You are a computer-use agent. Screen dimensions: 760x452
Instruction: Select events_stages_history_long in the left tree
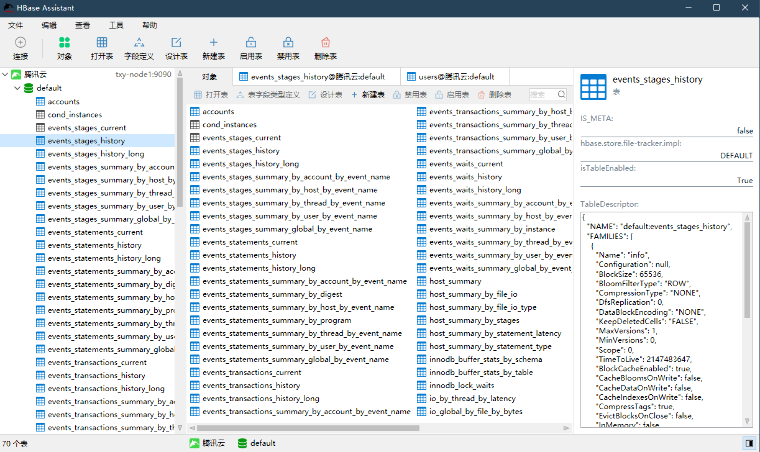coord(96,154)
